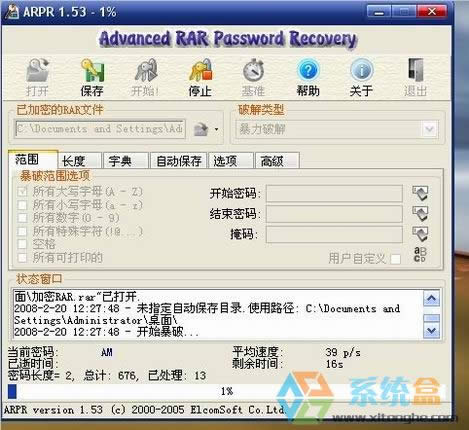The height and width of the screenshot is (430, 469).
Task: Click the 掩码 mask input field
Action: [x=334, y=234]
